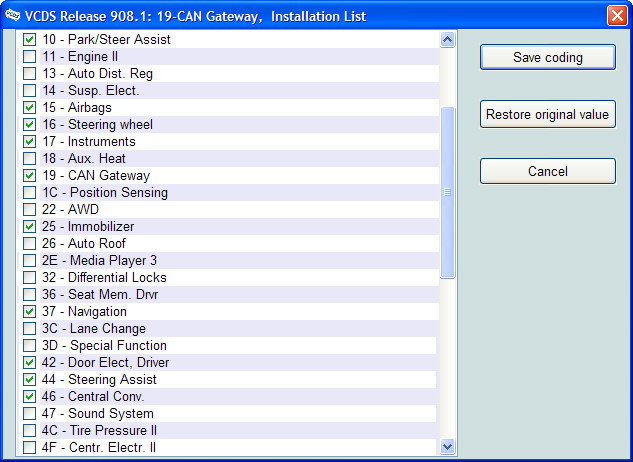Viewport: 633px width, 462px height.
Task: Tick the 13 - Auto Dist. Reg checkbox
Action: click(x=29, y=74)
